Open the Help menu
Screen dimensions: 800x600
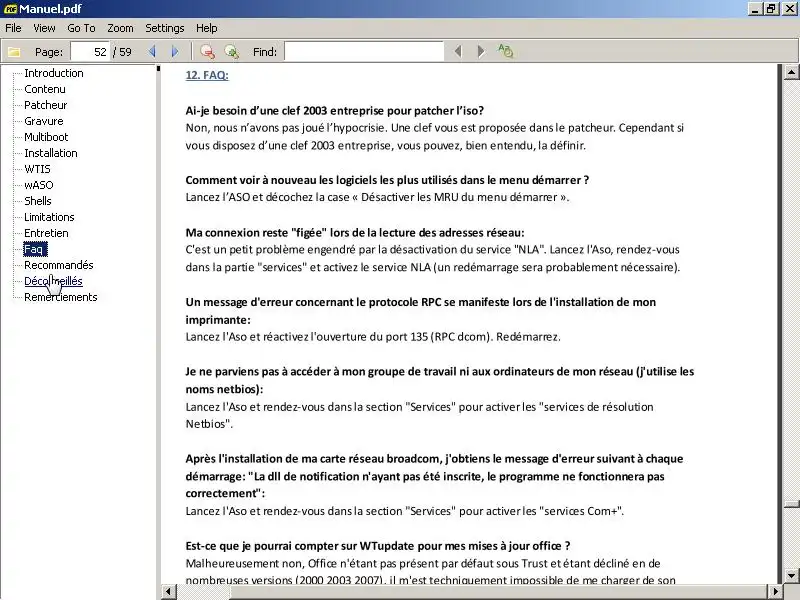(207, 28)
